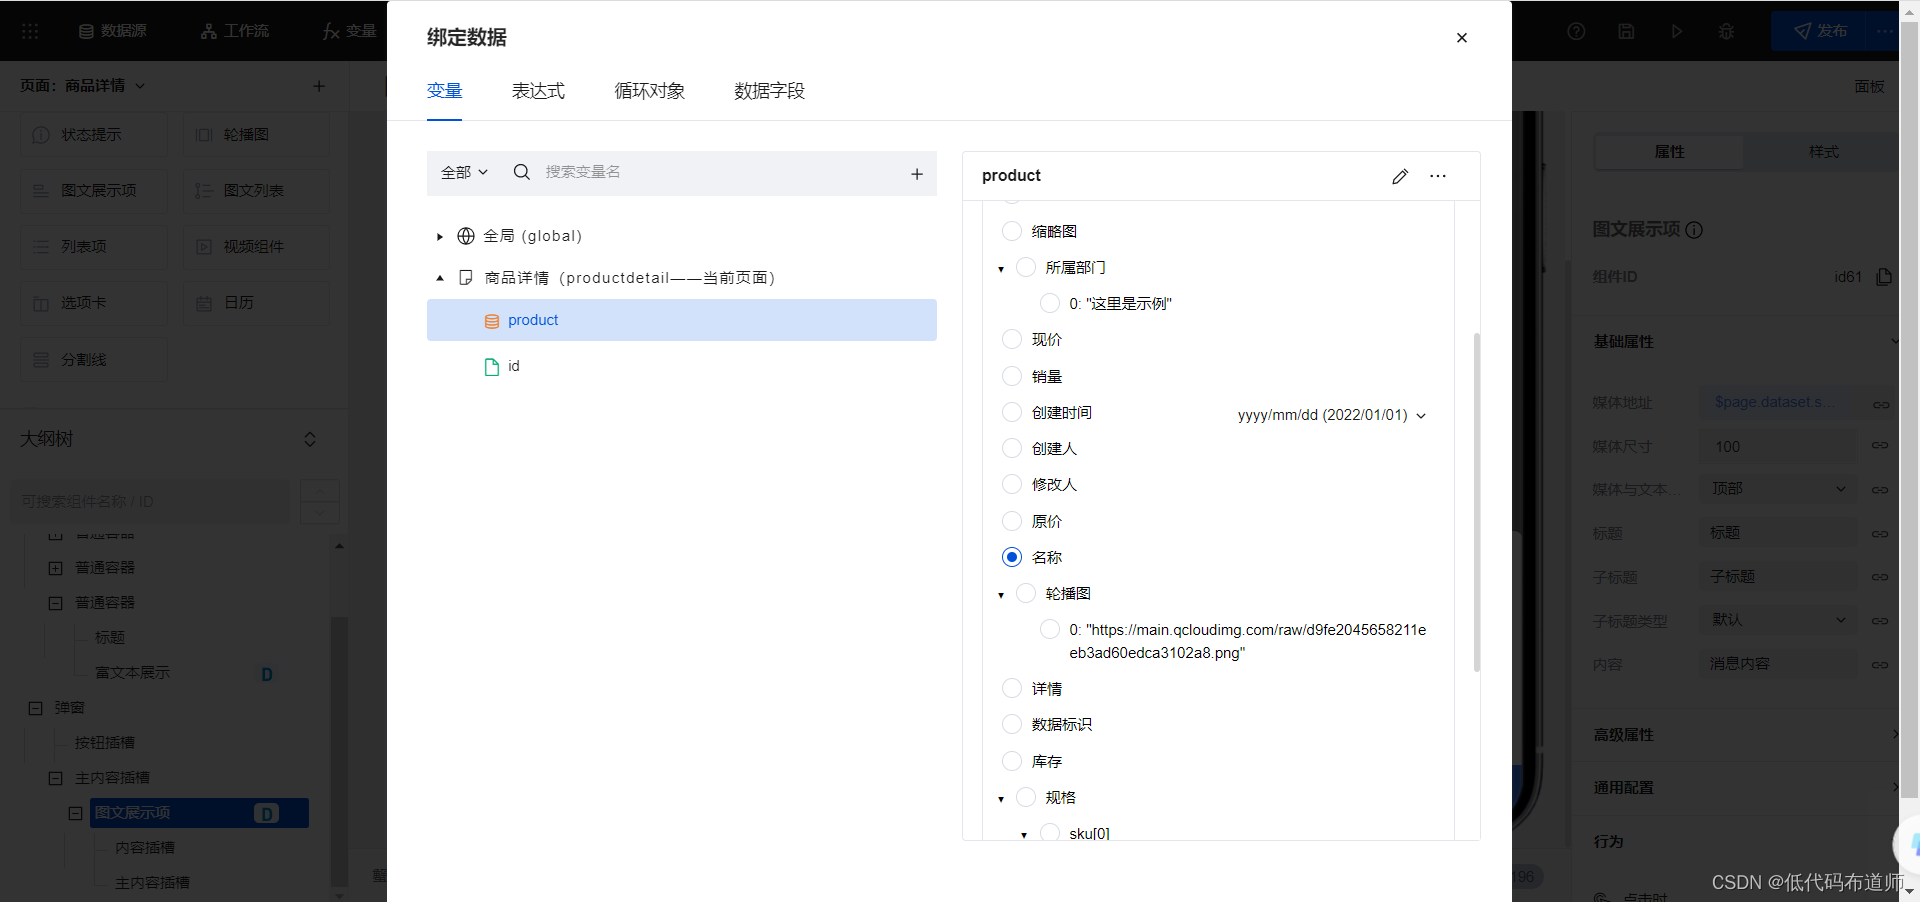Select the 变量 tab

point(444,91)
